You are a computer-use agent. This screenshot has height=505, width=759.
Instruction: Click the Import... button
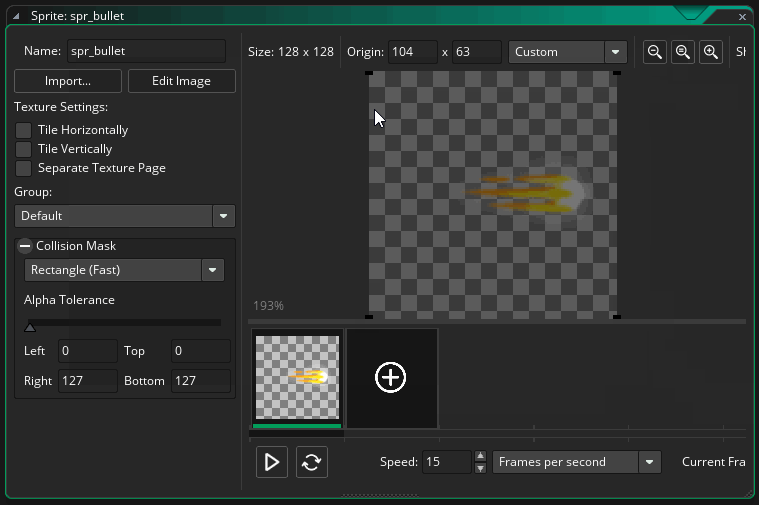(68, 81)
